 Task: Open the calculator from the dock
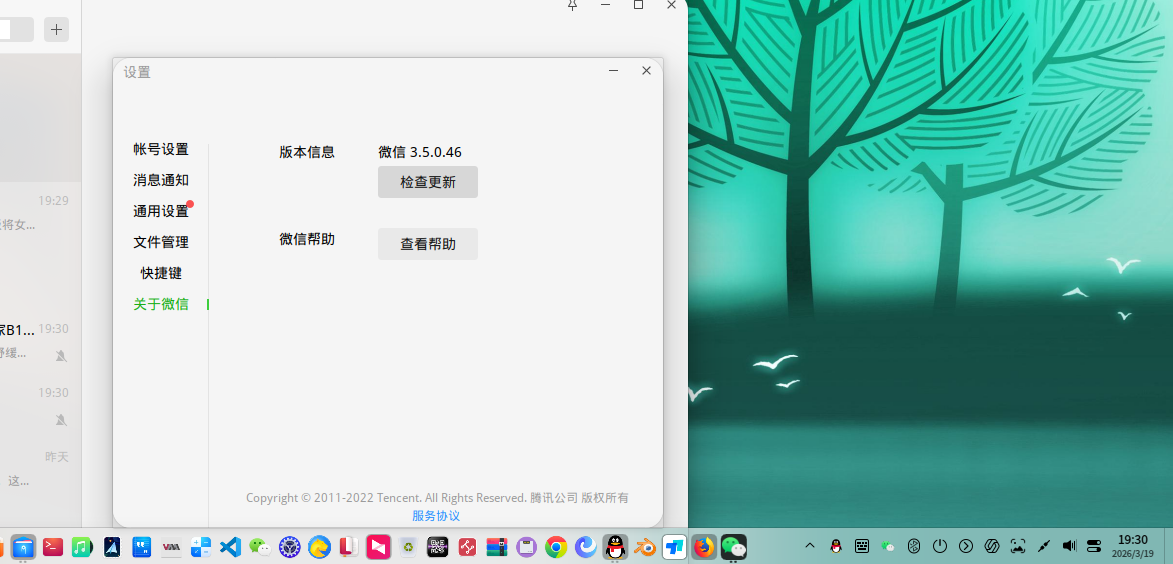tap(200, 548)
